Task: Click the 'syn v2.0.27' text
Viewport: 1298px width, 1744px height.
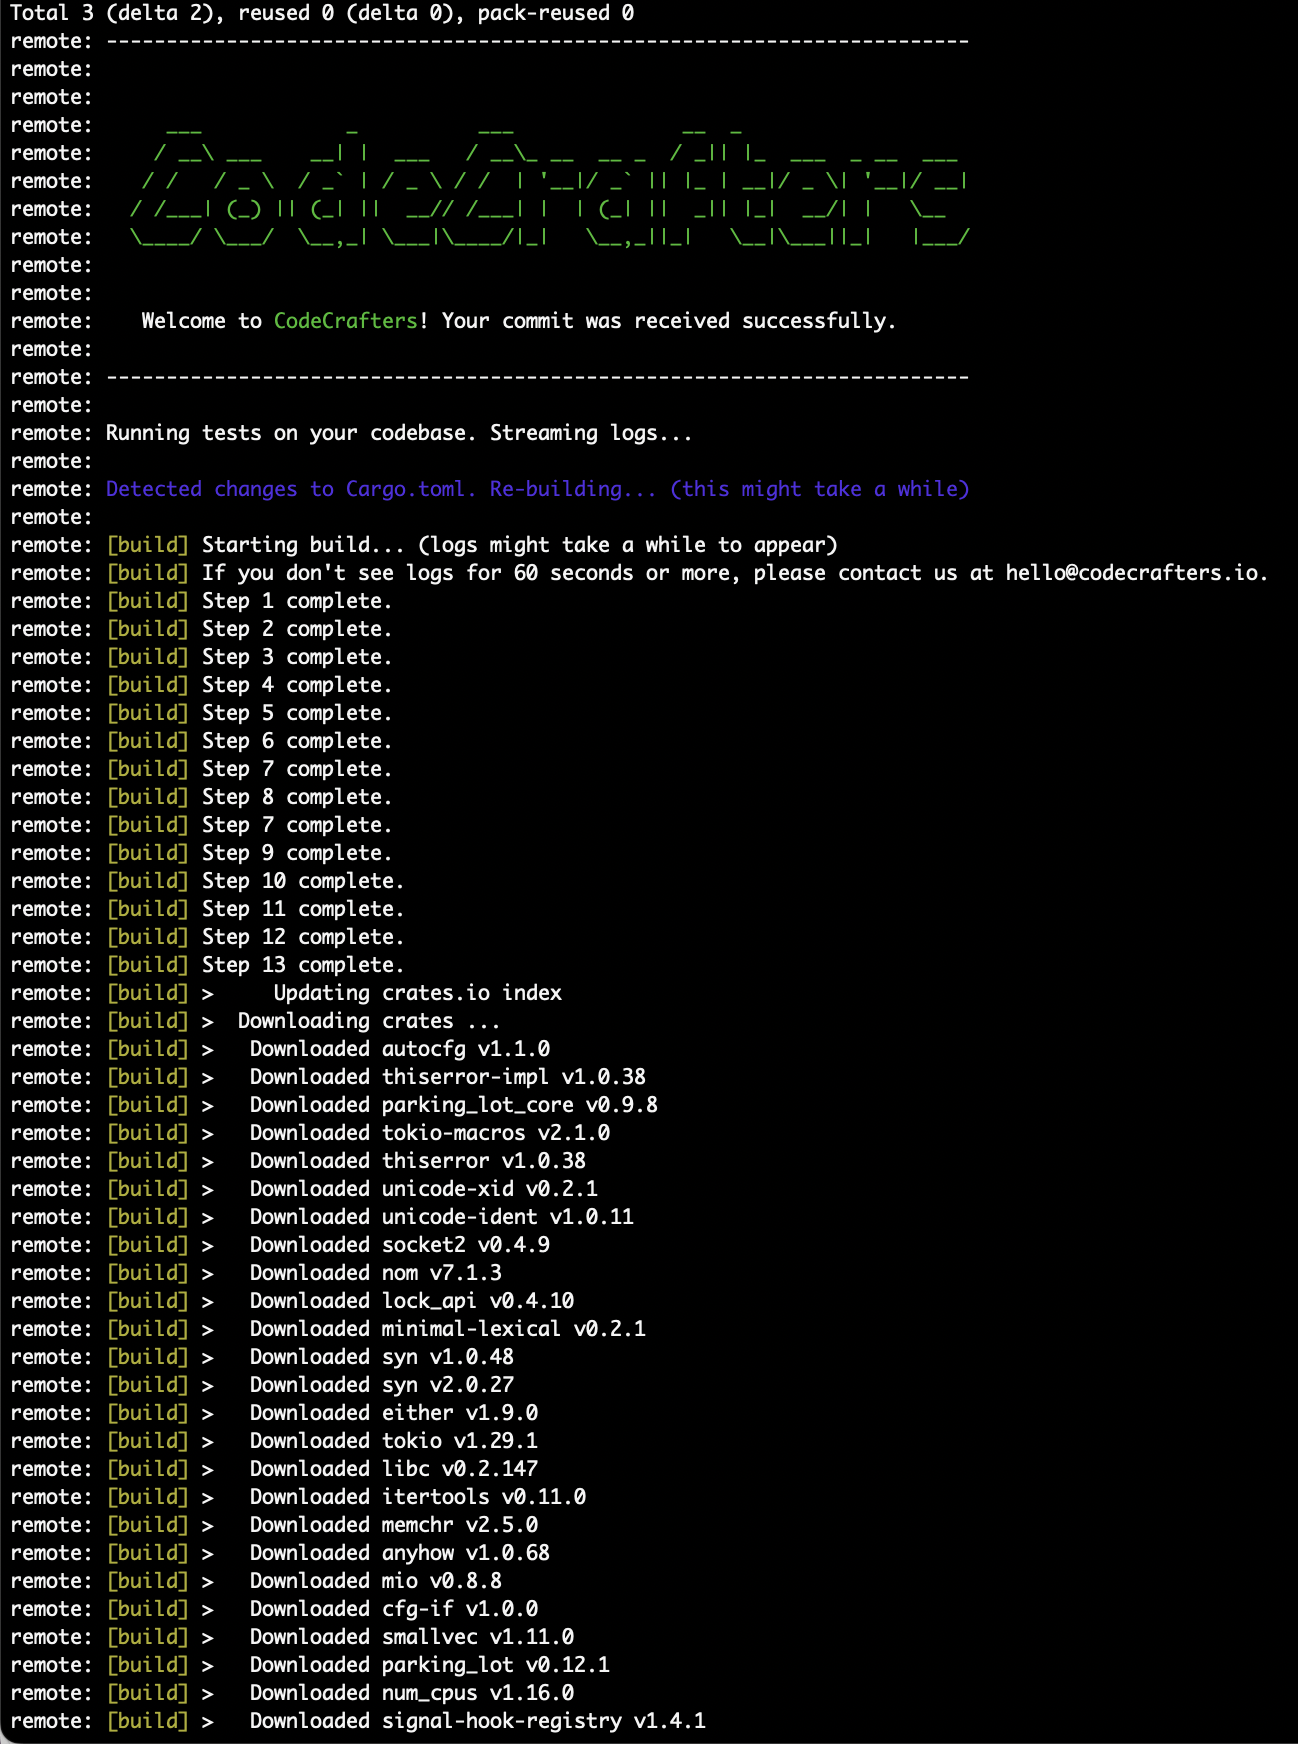Action: [448, 1385]
